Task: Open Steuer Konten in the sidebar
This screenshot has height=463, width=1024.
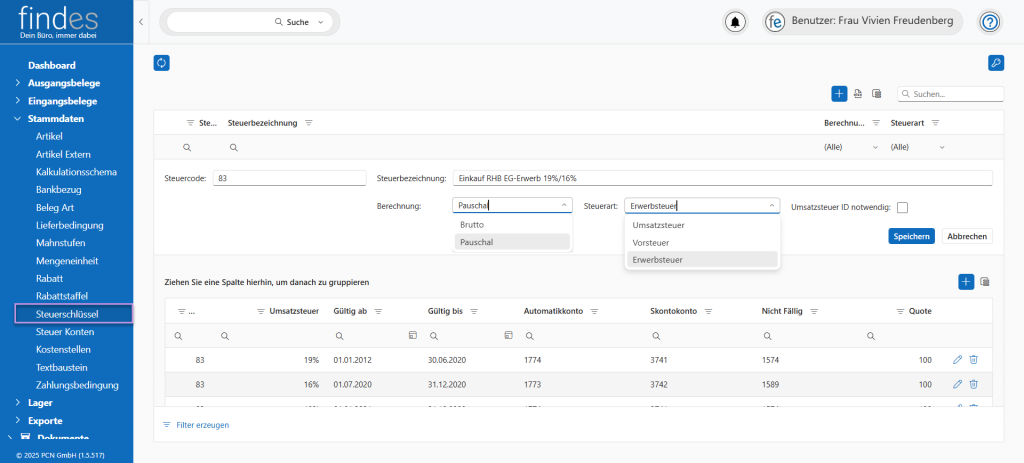Action: point(64,332)
